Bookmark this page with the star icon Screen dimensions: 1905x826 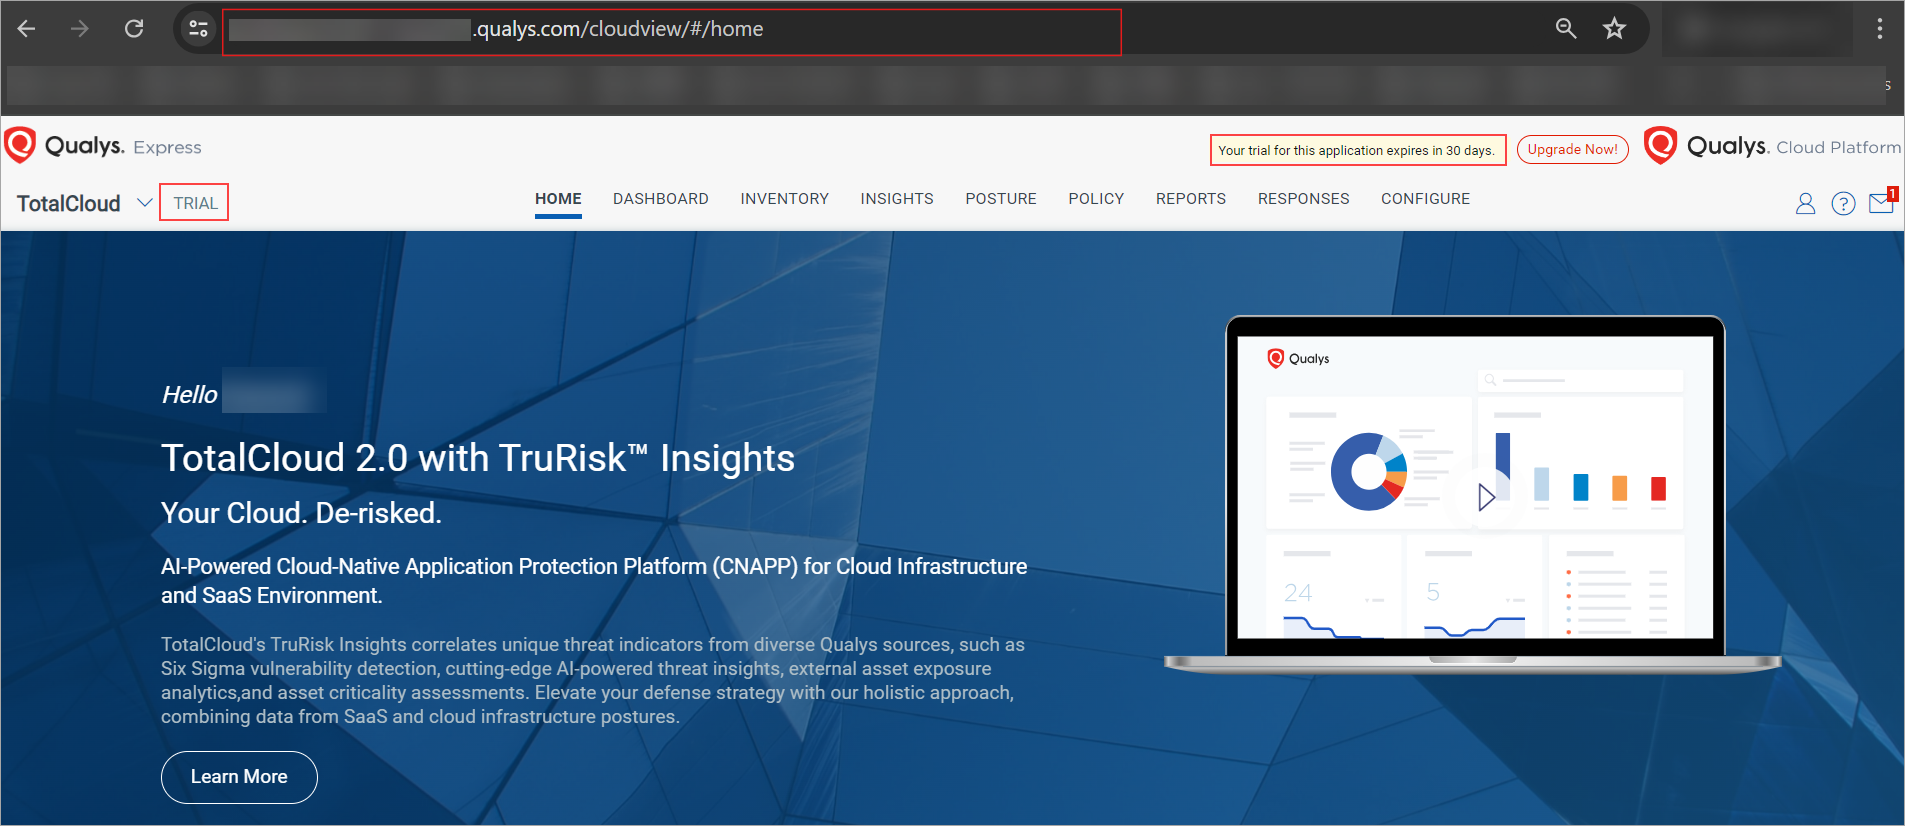tap(1614, 29)
